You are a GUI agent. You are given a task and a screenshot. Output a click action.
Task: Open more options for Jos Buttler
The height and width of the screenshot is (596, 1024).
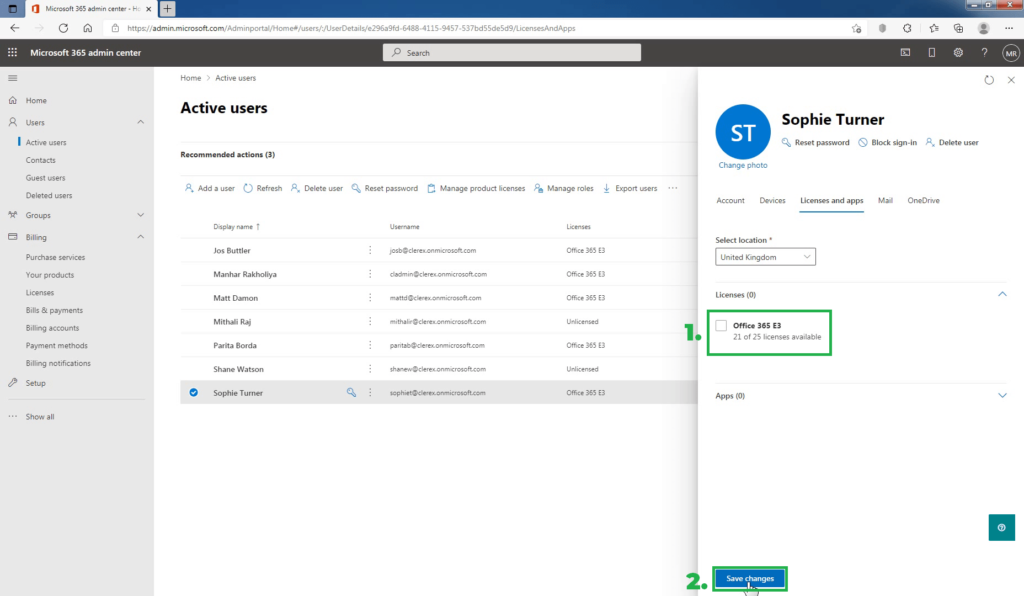click(370, 250)
